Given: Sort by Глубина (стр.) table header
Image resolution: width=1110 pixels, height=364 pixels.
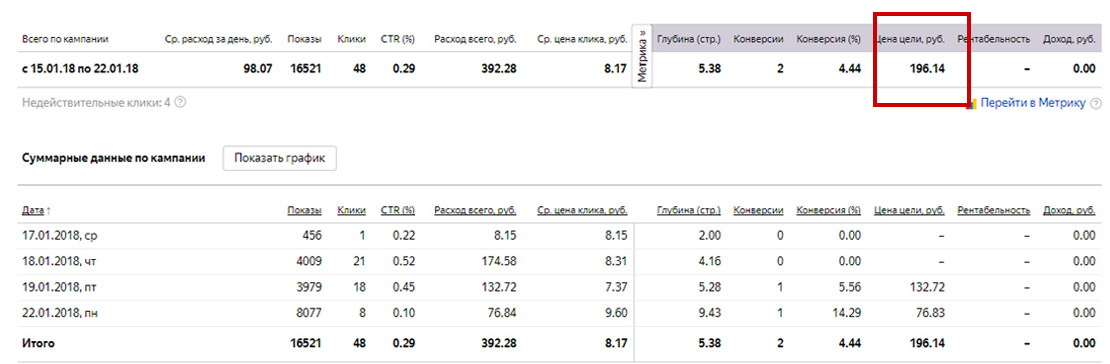Looking at the screenshot, I should (x=689, y=210).
